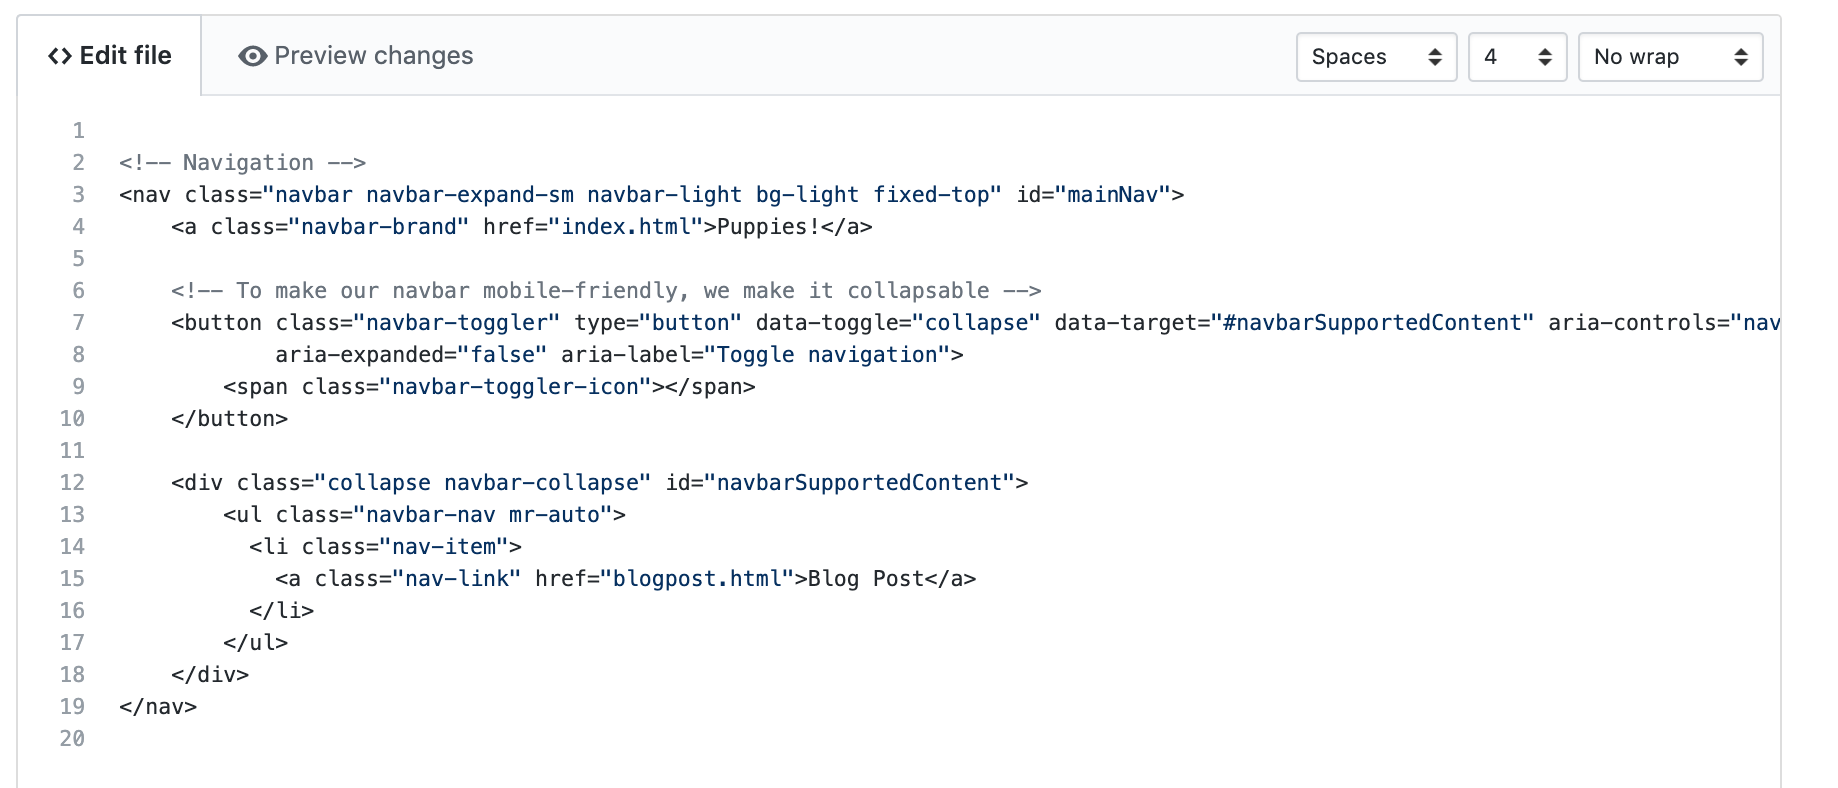The height and width of the screenshot is (788, 1838).
Task: Open the indent size 4 dropdown
Action: 1517,57
